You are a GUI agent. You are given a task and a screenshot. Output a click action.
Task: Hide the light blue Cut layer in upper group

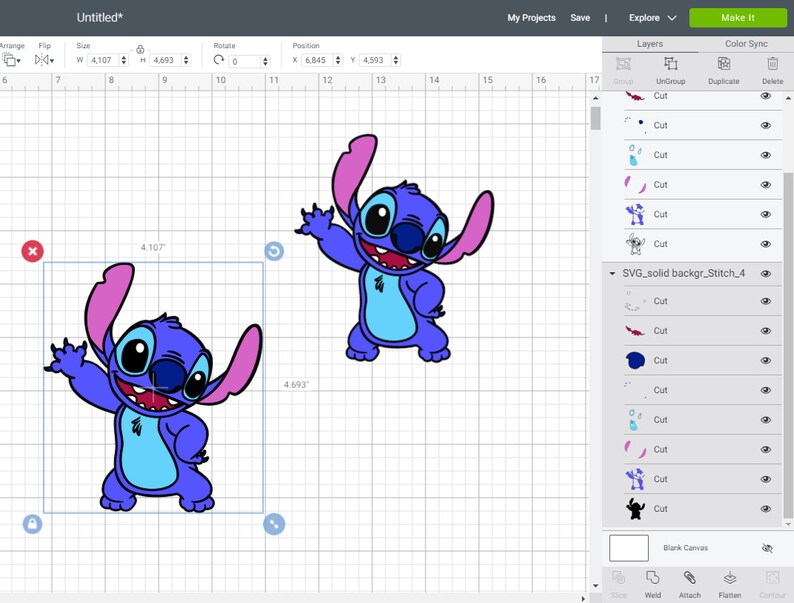(x=766, y=155)
